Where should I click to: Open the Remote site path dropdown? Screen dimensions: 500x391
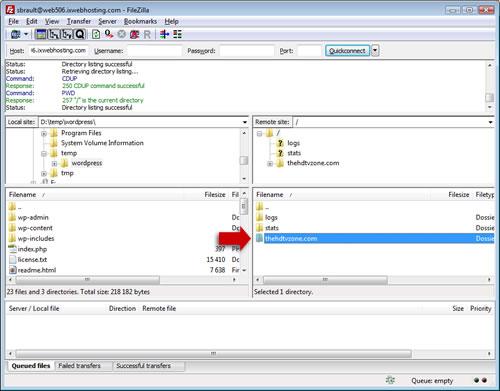click(x=490, y=122)
